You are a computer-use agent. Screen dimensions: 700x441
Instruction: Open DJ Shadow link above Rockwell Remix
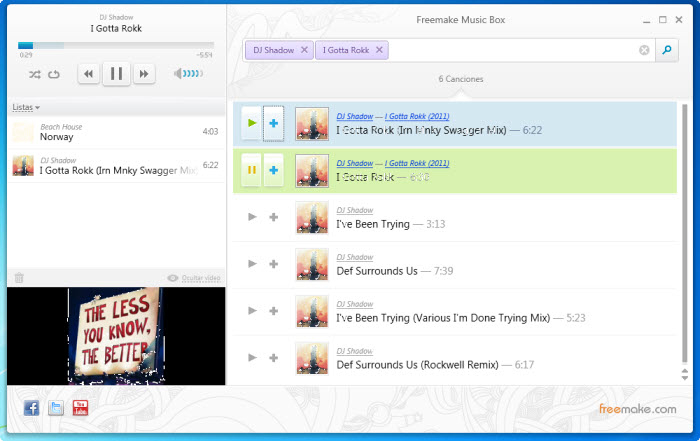(354, 351)
